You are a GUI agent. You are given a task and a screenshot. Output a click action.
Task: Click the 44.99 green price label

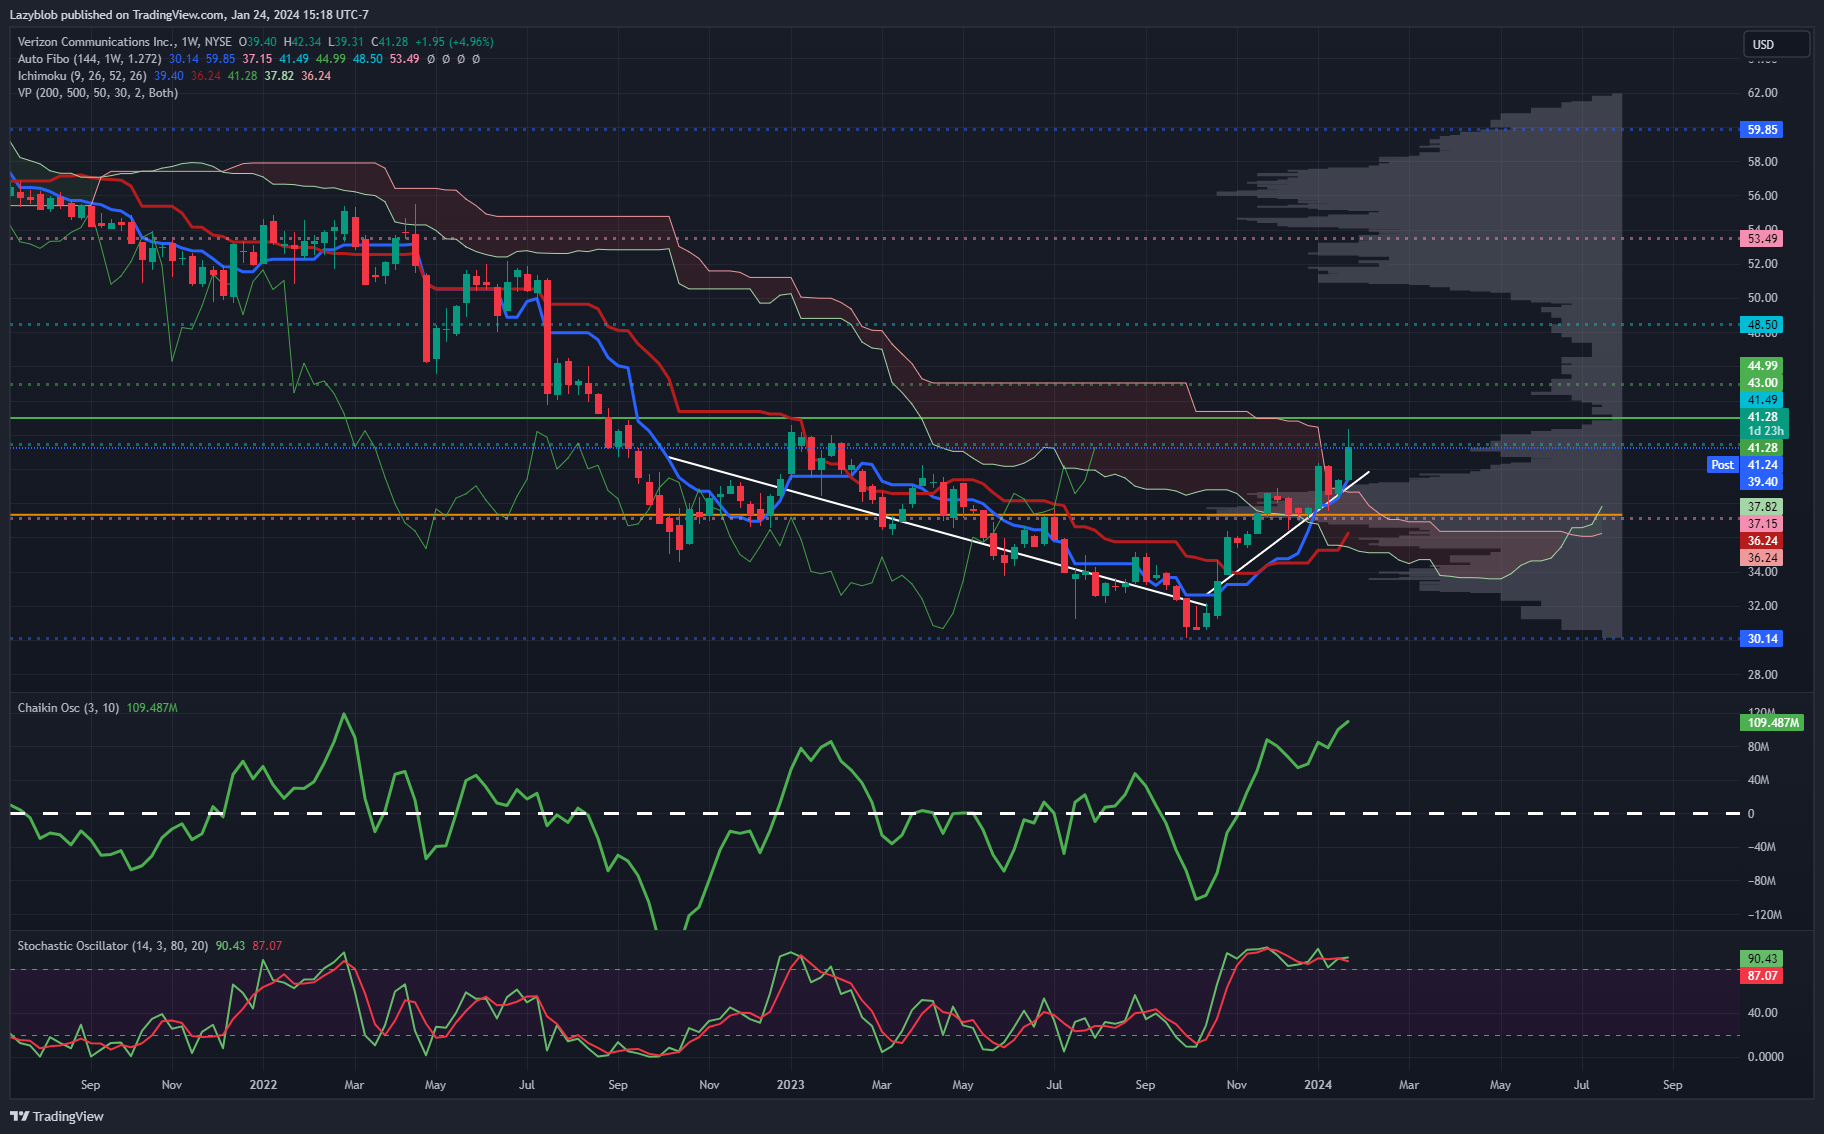1762,366
